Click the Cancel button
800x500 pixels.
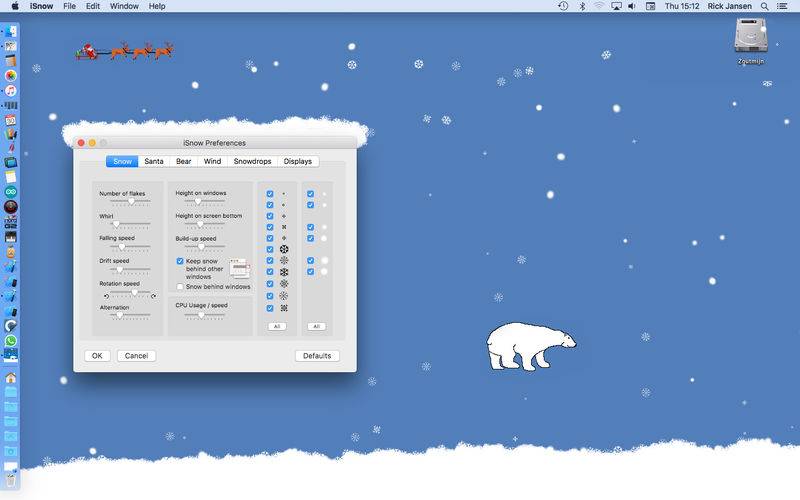(136, 356)
